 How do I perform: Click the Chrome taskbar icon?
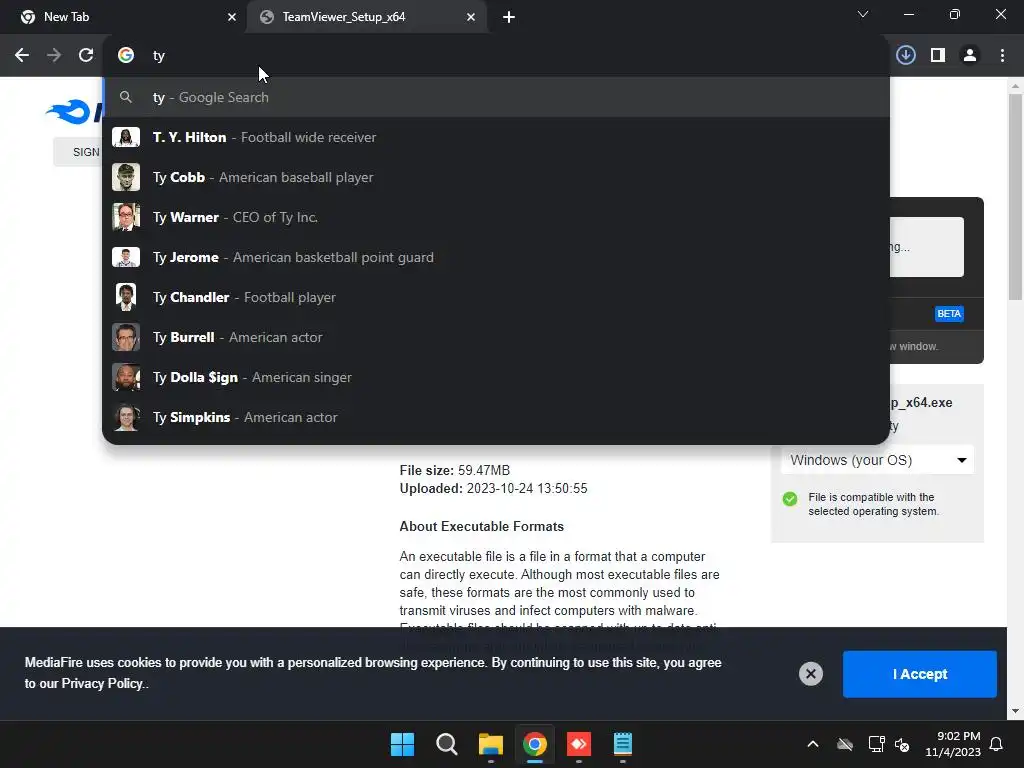(x=535, y=744)
